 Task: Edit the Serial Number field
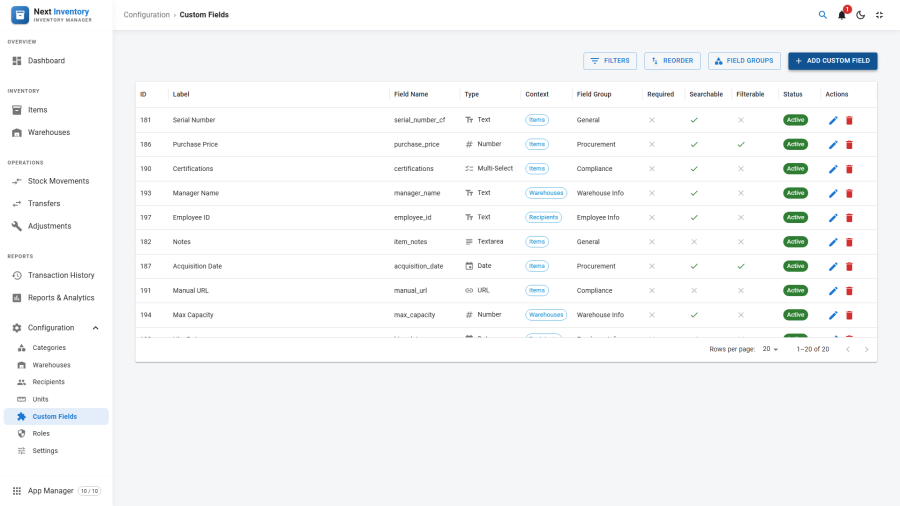pos(833,120)
